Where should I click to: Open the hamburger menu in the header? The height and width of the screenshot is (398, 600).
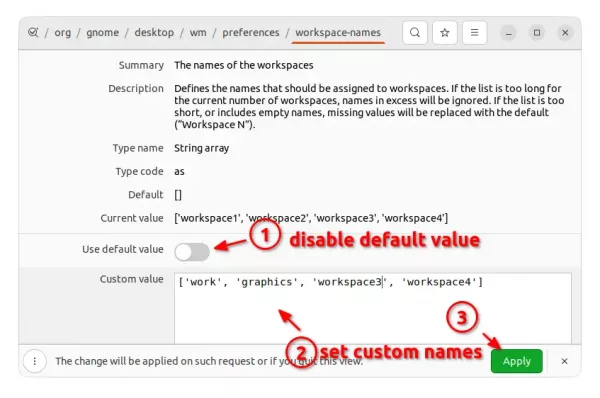point(474,33)
